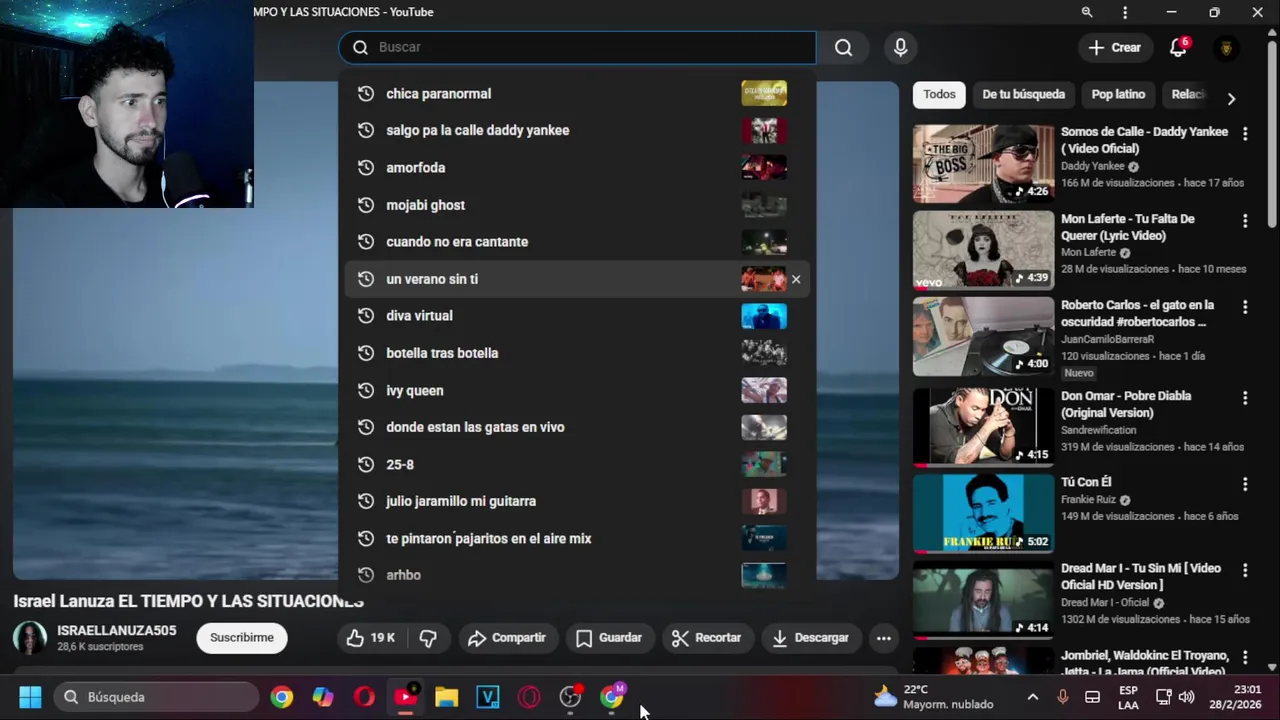Start voice search with microphone icon

(x=900, y=47)
